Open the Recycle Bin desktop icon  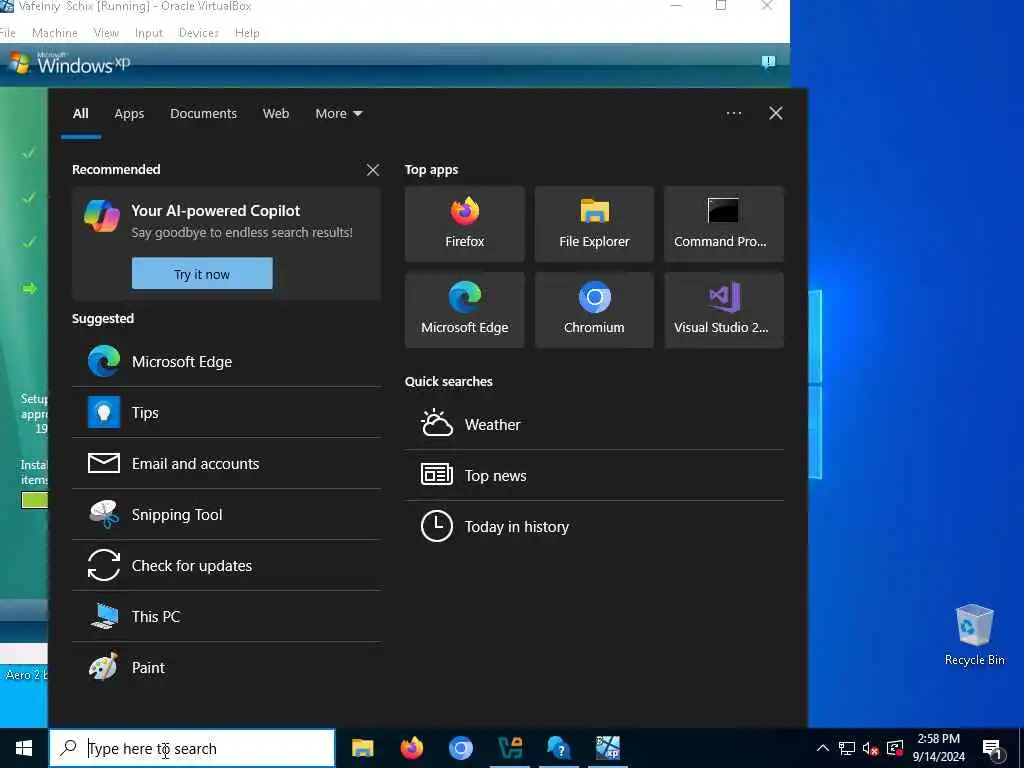pos(974,635)
